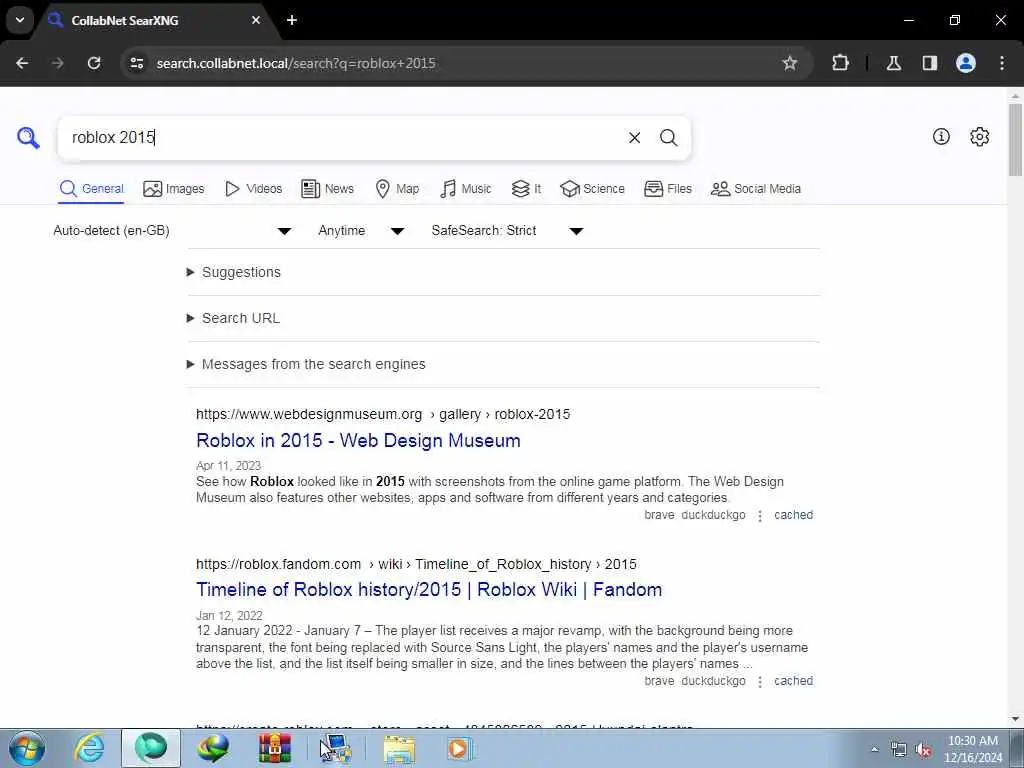The width and height of the screenshot is (1024, 768).
Task: Open Chrome Labs flask icon
Action: point(893,63)
